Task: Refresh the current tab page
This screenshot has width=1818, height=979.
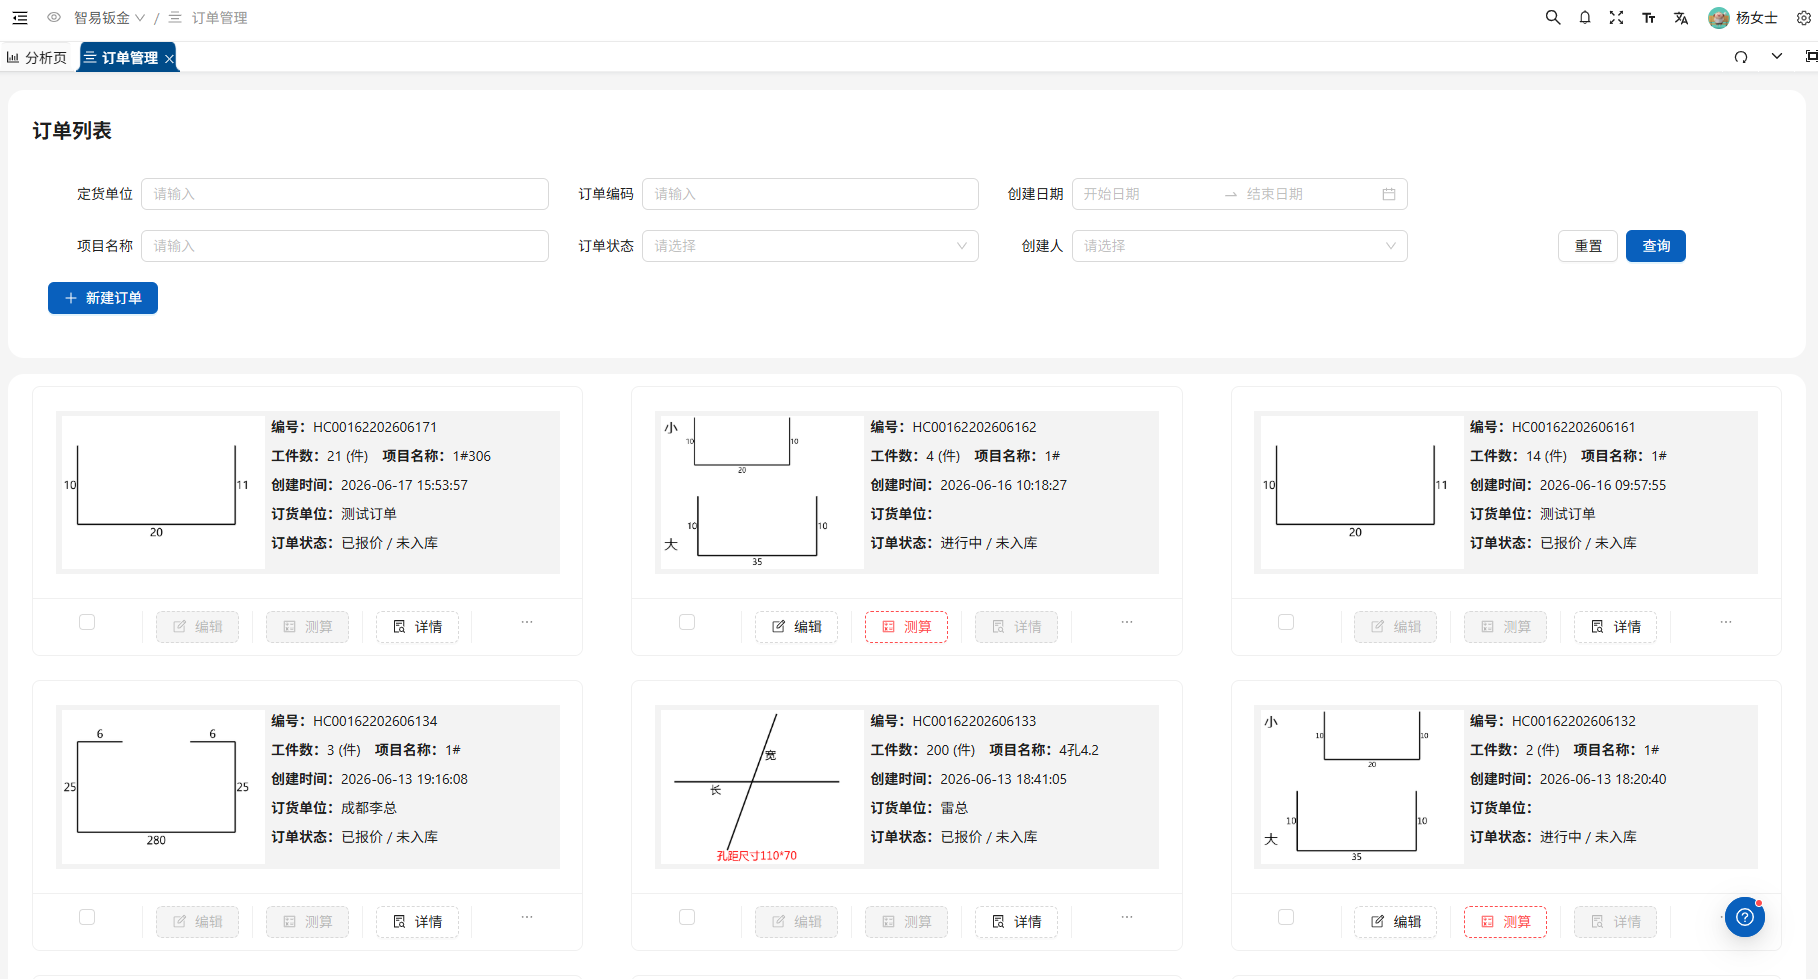Action: click(1741, 57)
